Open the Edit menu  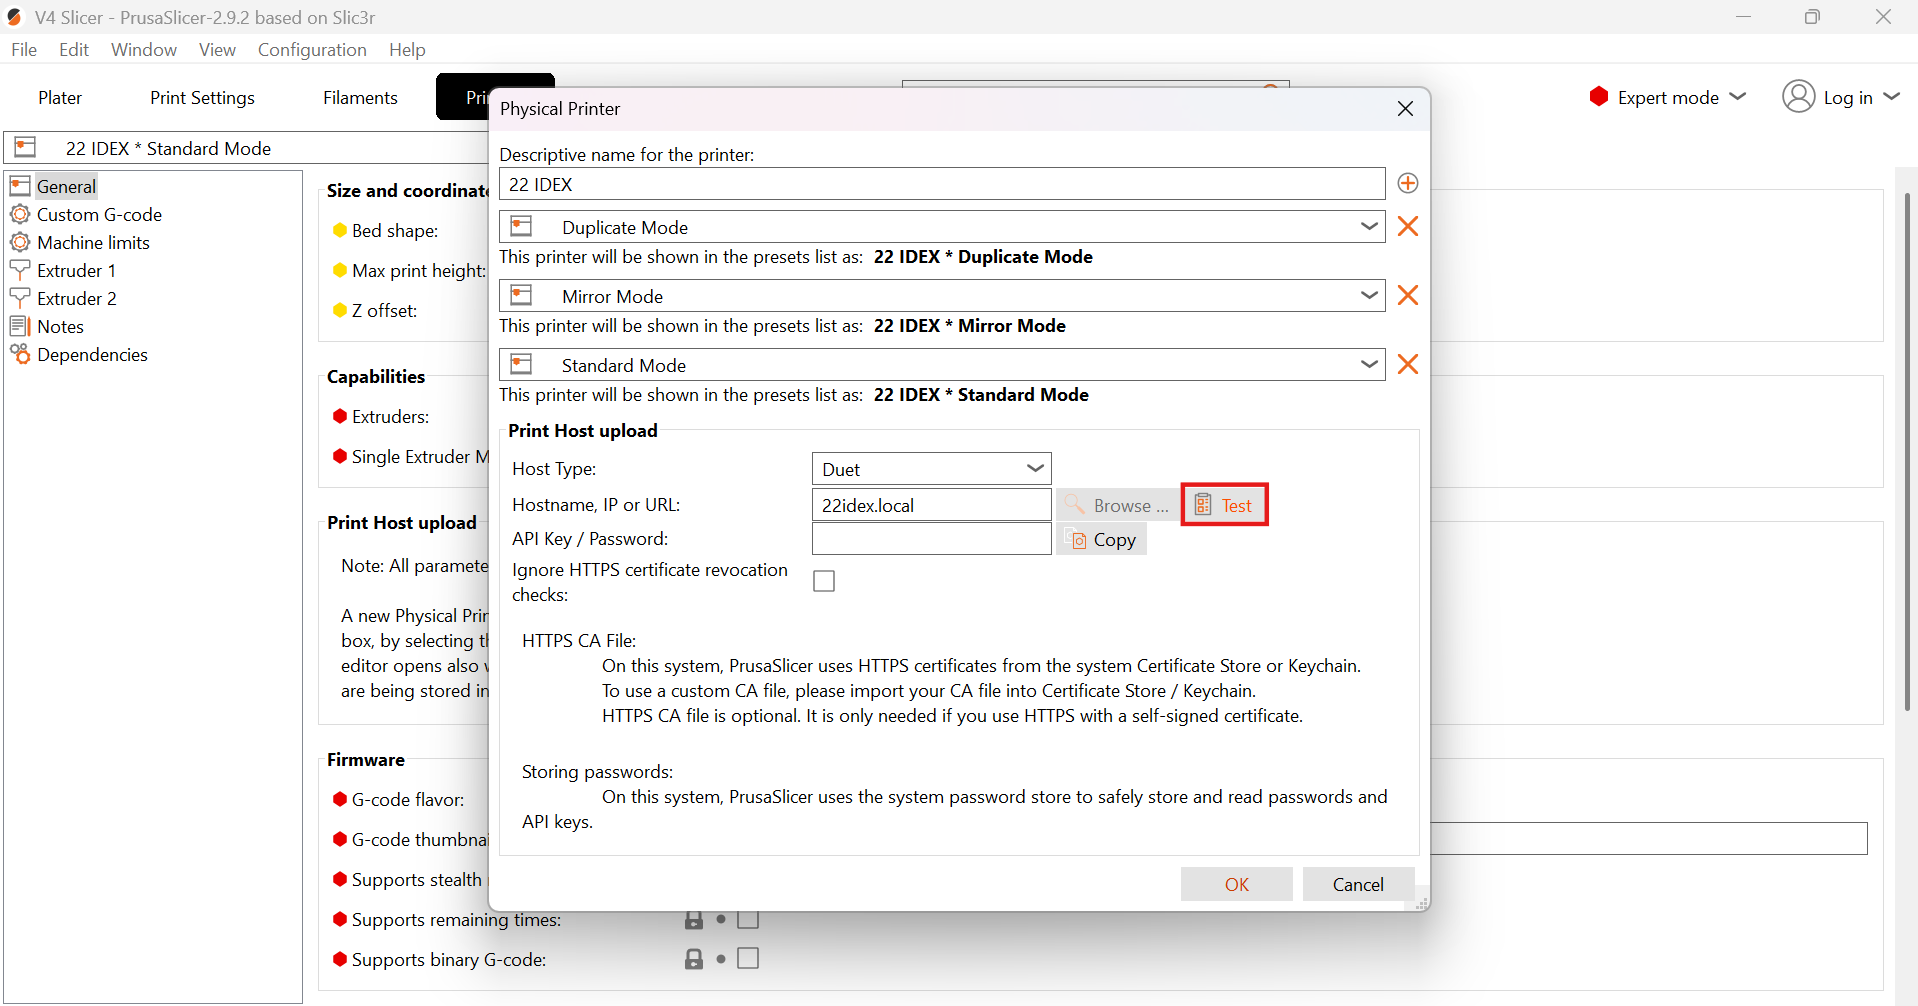coord(74,49)
